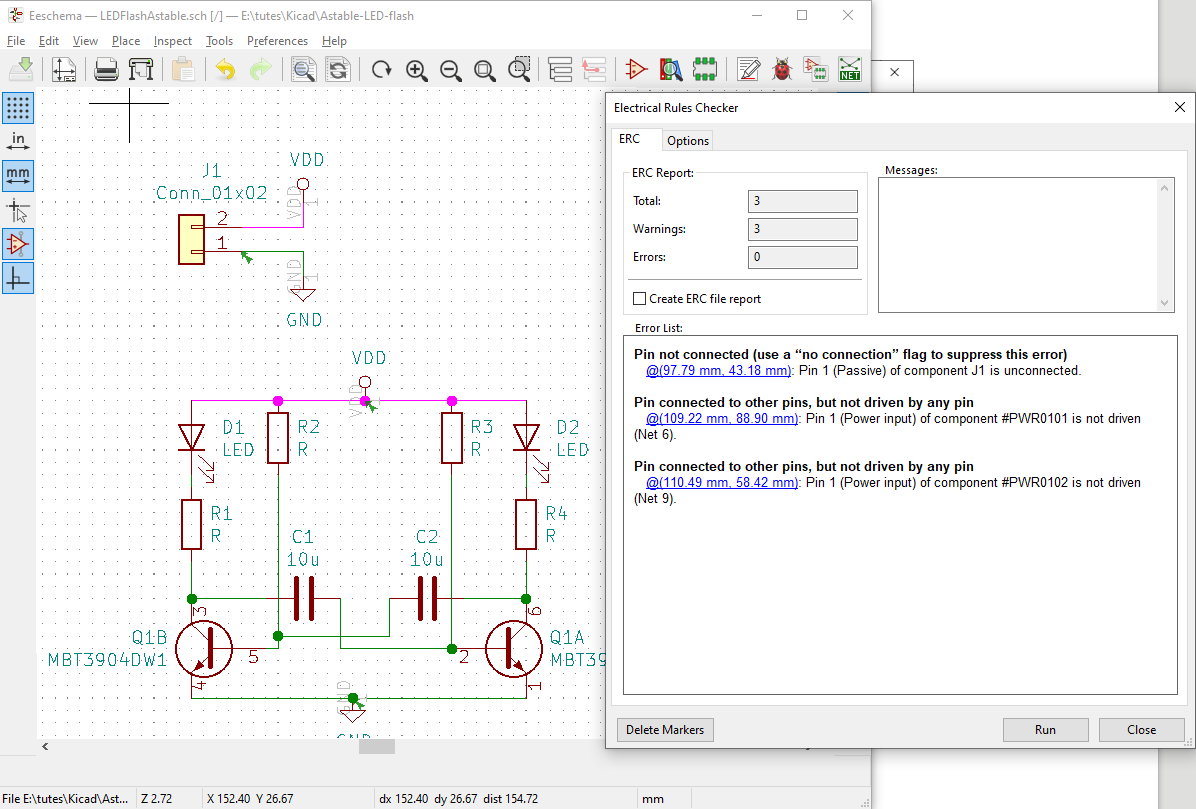
Task: Open the Plot schematic tool
Action: [x=141, y=70]
